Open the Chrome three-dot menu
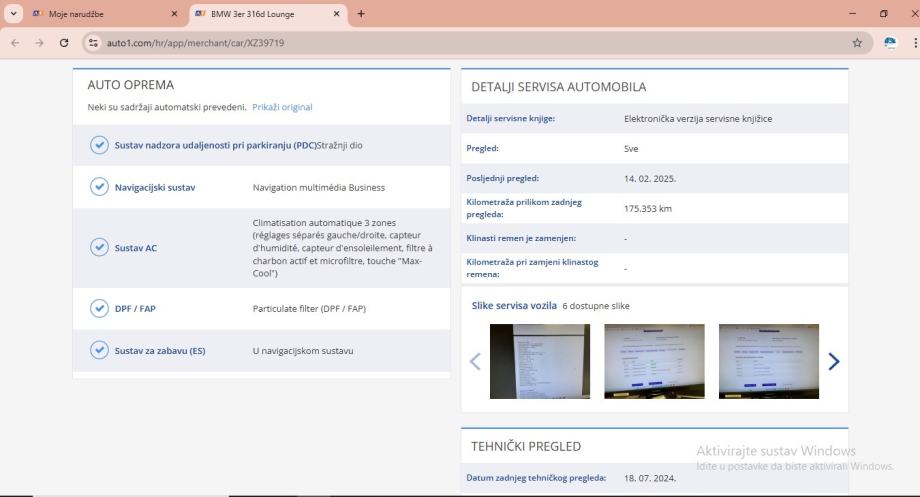The height and width of the screenshot is (497, 920). tap(915, 43)
